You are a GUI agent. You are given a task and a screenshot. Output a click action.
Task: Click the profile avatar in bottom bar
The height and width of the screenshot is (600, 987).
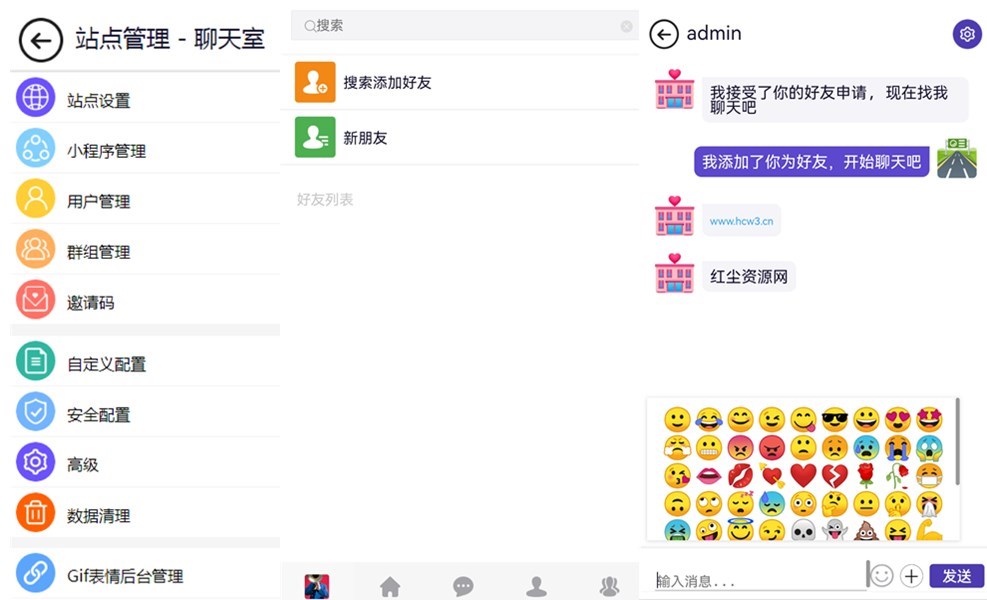[317, 587]
